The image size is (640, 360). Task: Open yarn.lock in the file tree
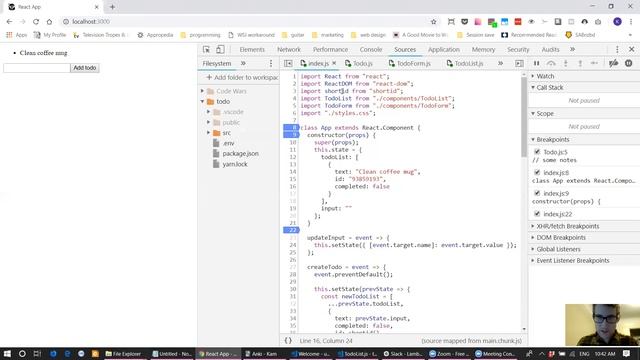pyautogui.click(x=235, y=164)
